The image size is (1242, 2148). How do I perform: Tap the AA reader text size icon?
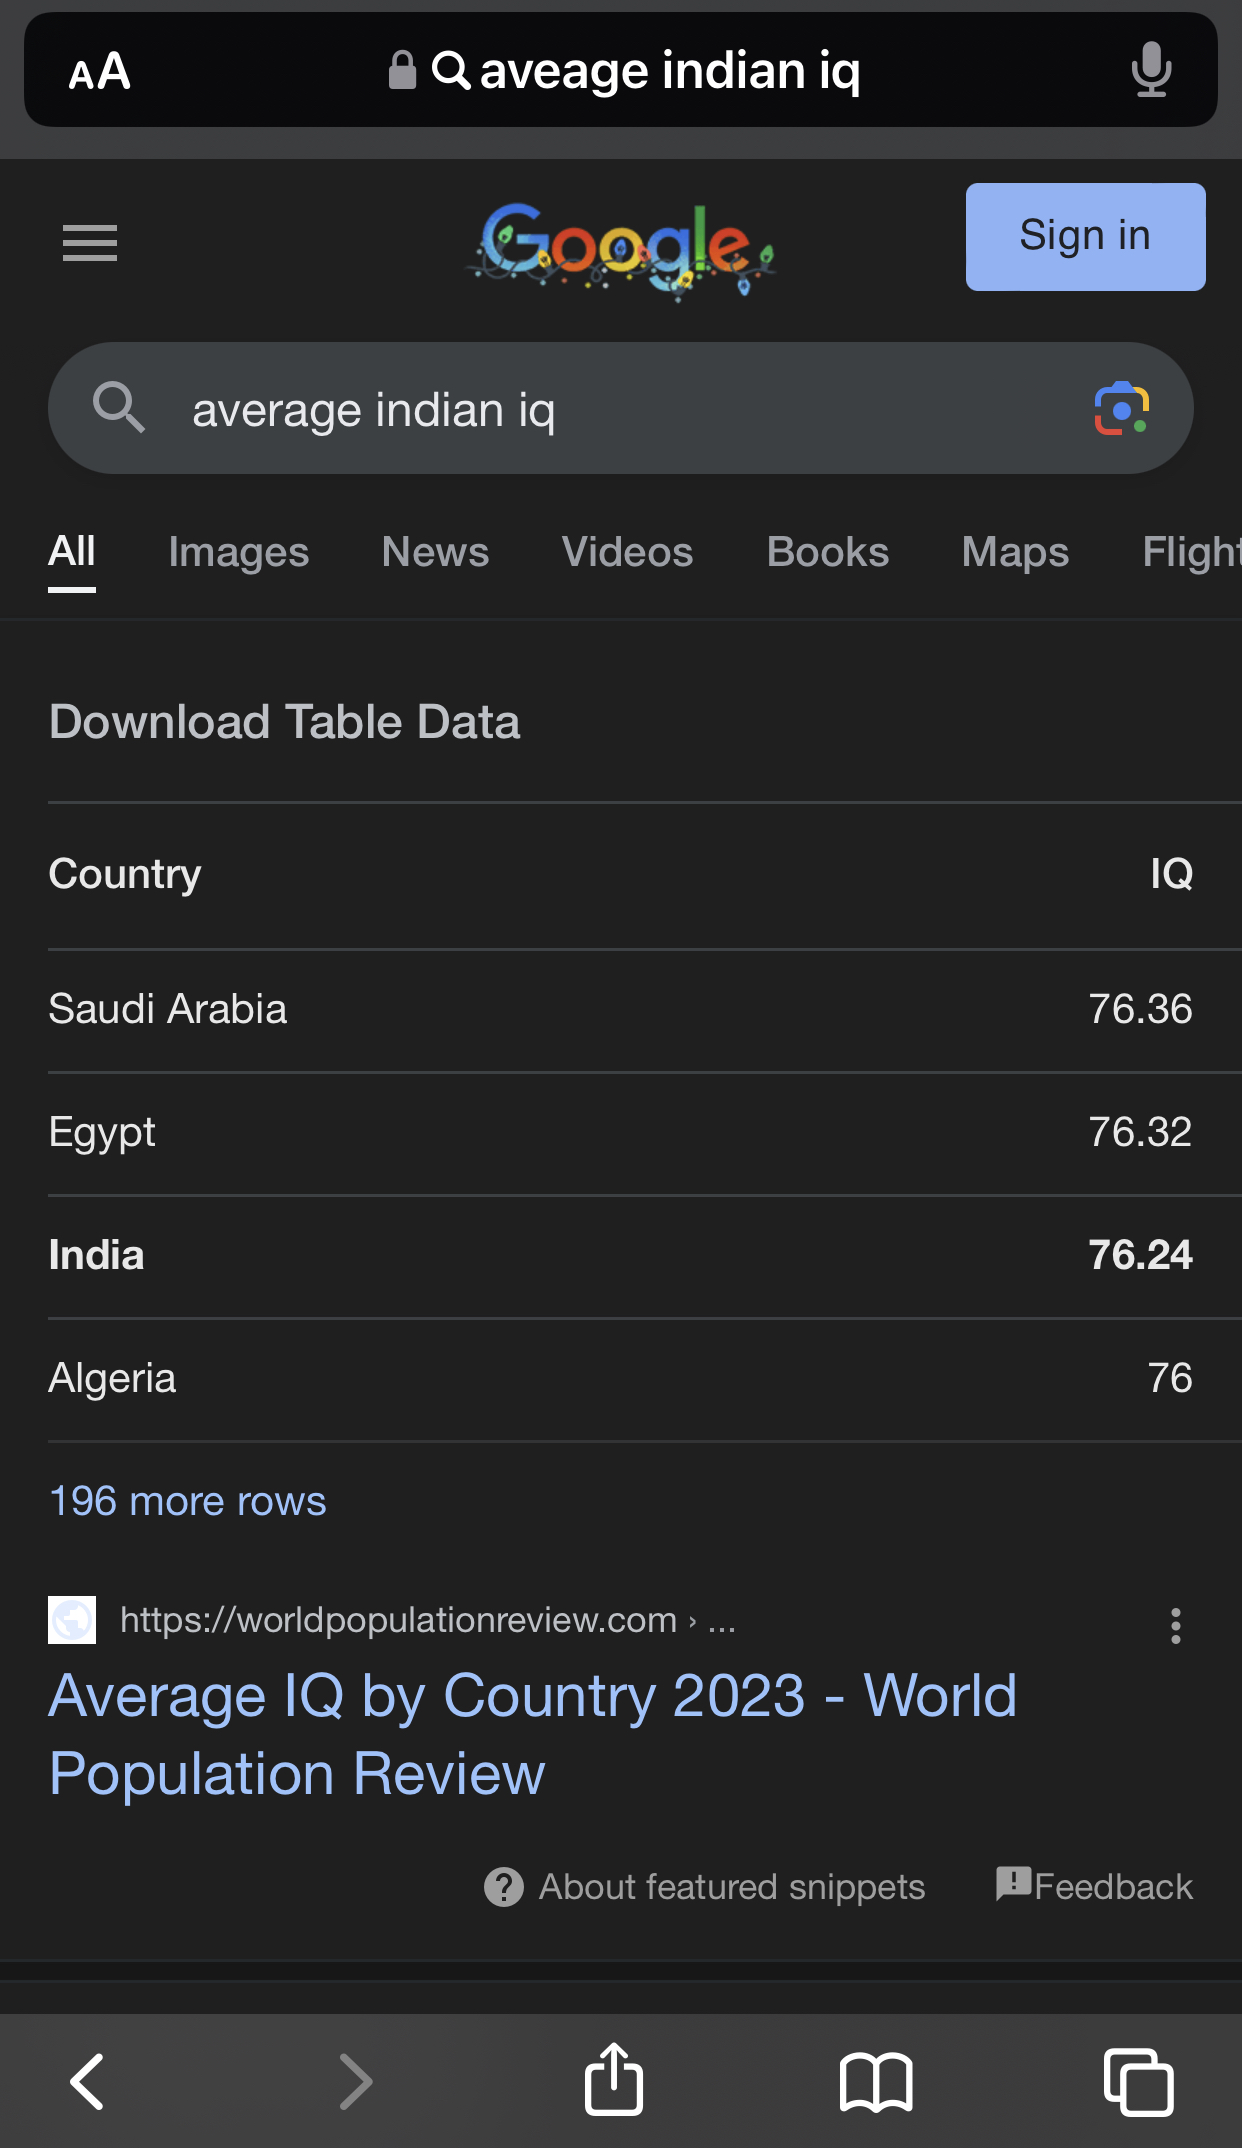(x=99, y=71)
